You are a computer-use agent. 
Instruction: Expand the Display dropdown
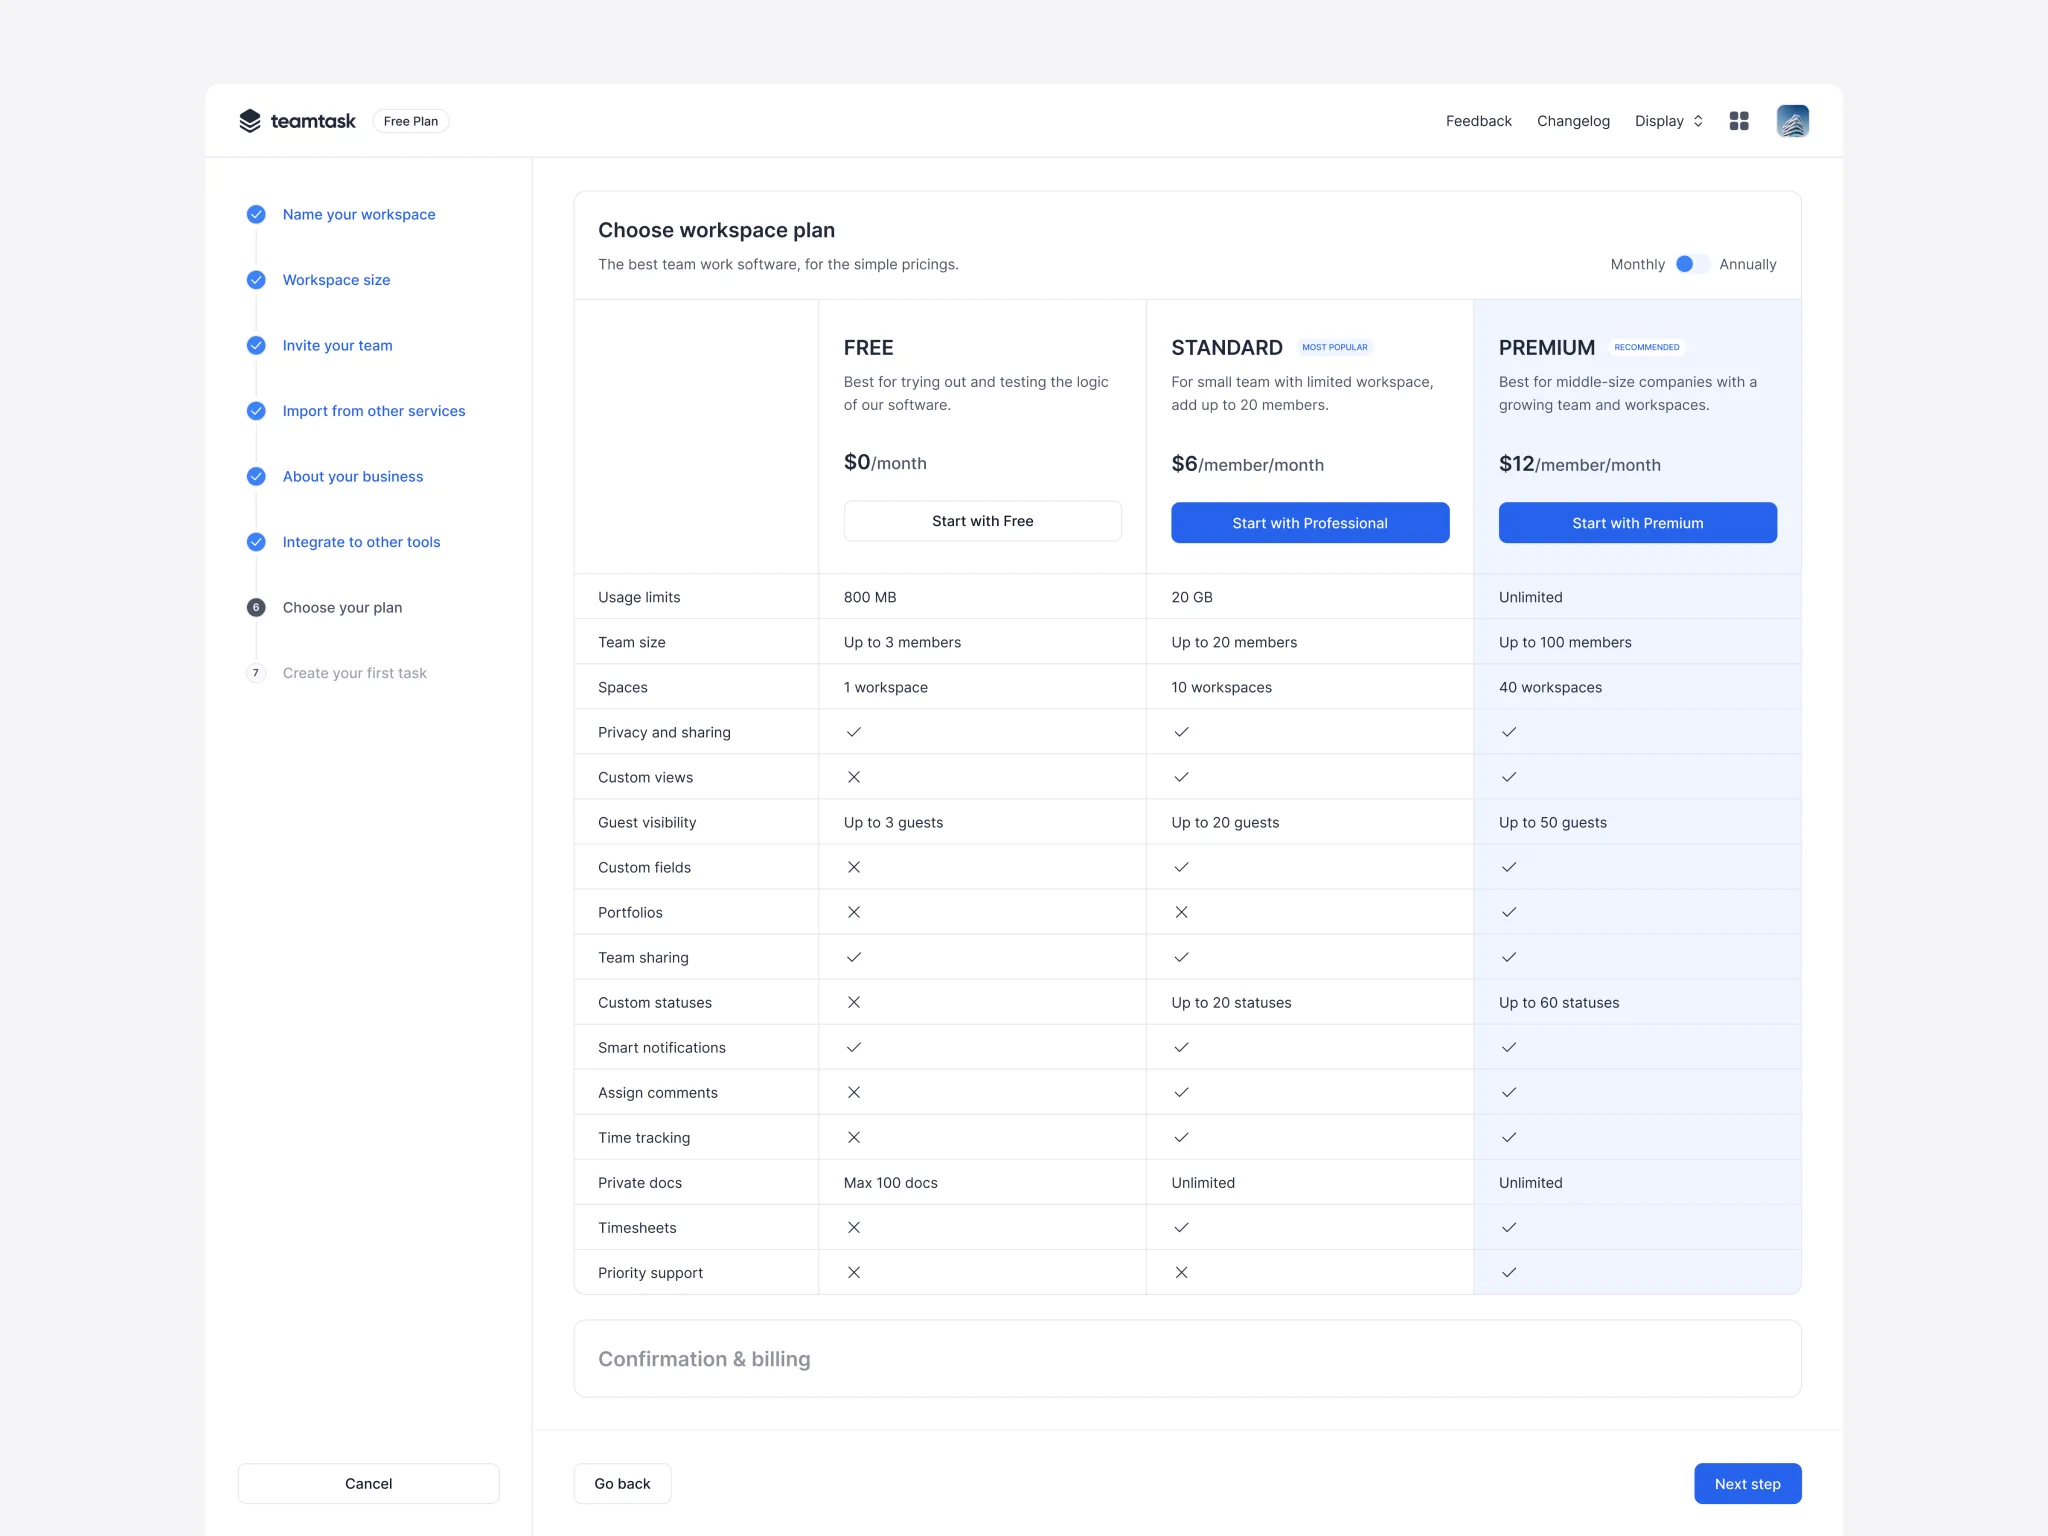tap(1668, 121)
